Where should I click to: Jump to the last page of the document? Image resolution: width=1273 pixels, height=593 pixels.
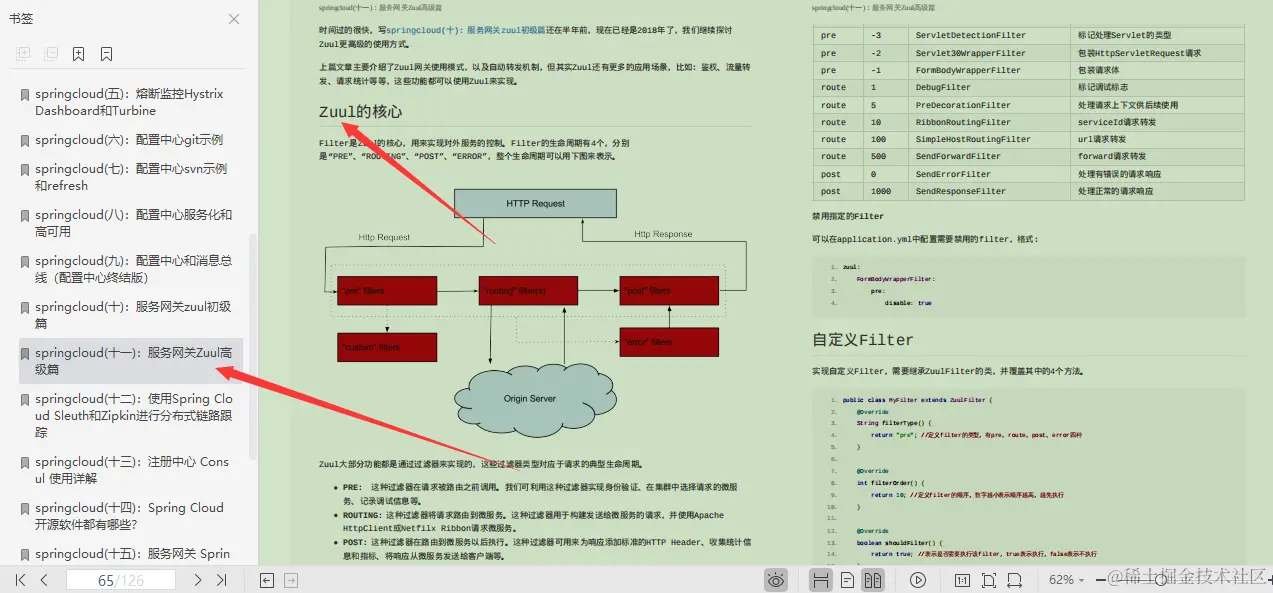click(221, 579)
